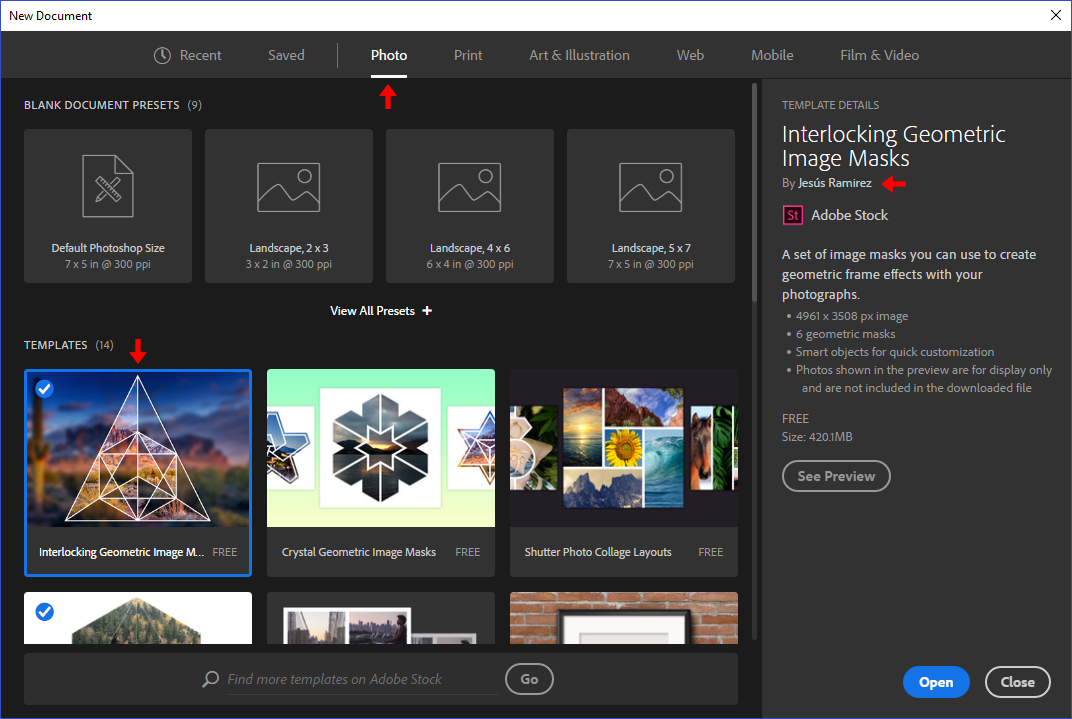Viewport: 1072px width, 719px height.
Task: Click the Jesús Ramirez author link
Action: (x=835, y=183)
